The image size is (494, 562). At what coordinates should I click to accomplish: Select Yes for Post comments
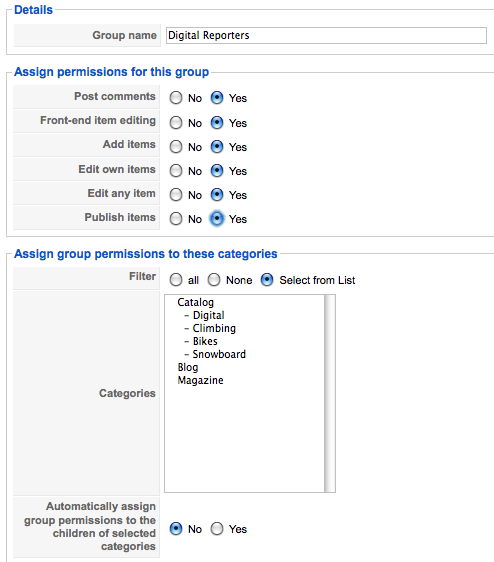tap(217, 97)
